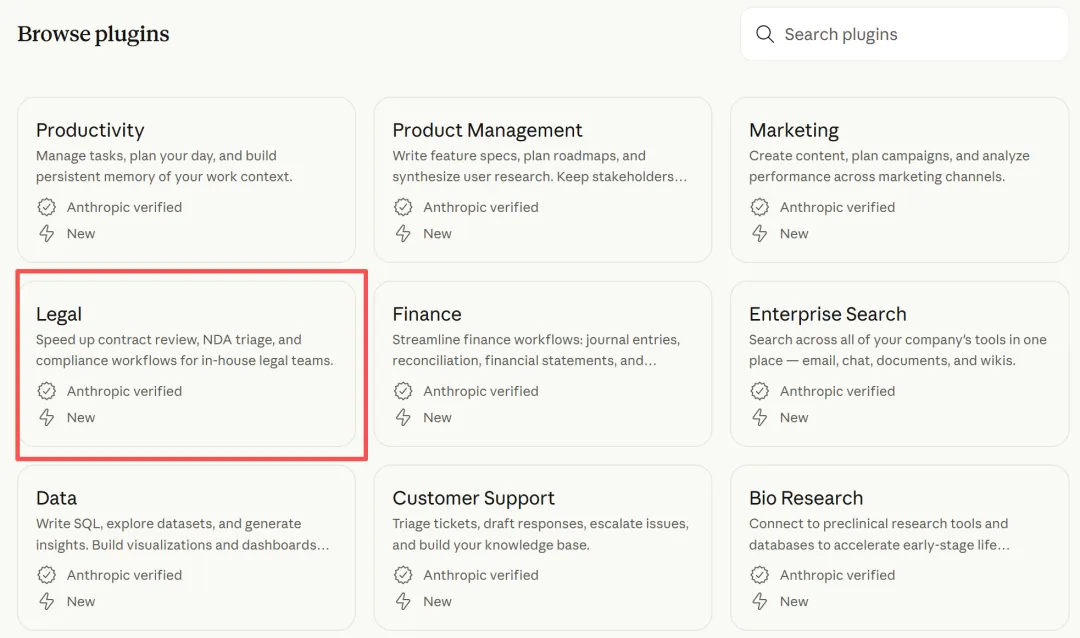Screen dimensions: 1080x638
Task: Click the lightning New icon under Legal
Action: pyautogui.click(x=46, y=417)
